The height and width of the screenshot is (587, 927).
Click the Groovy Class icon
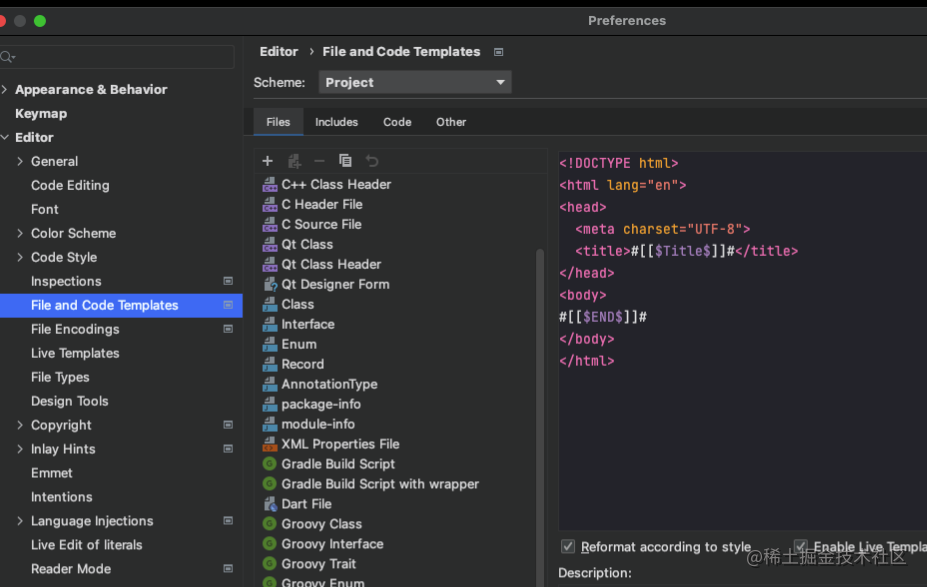(x=270, y=524)
